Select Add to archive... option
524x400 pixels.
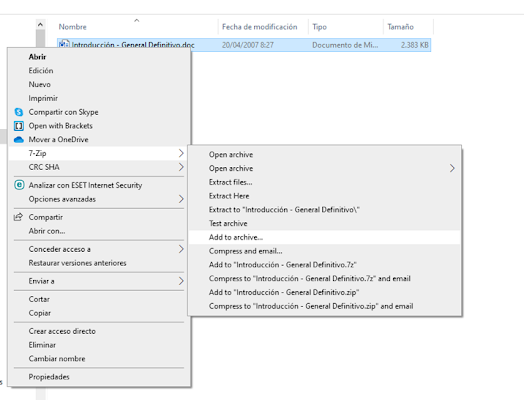324,237
